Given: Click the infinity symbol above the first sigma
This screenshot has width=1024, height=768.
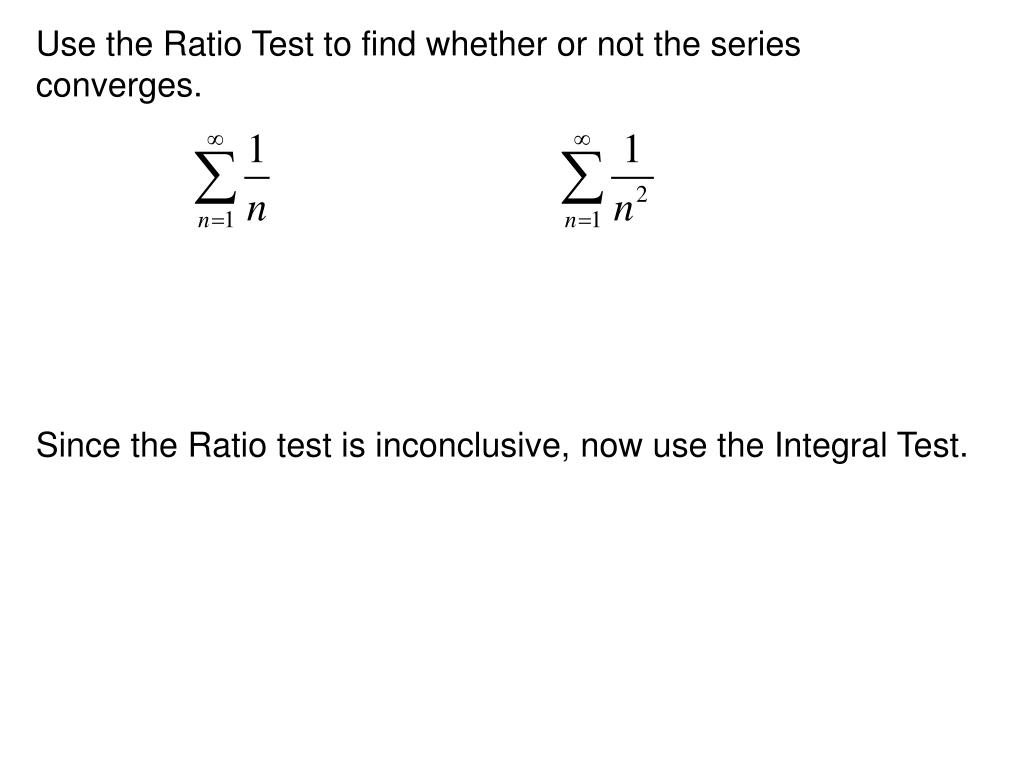Looking at the screenshot, I should pos(215,140).
